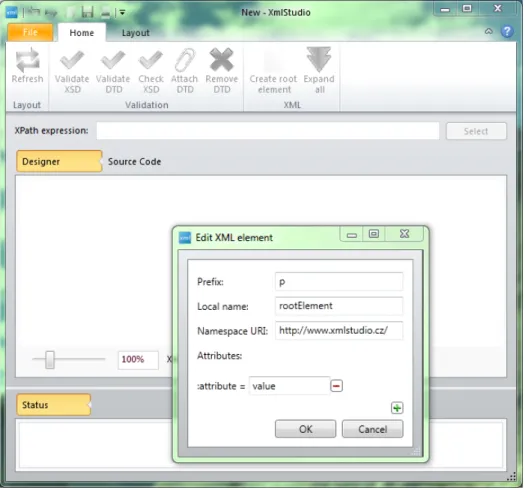Click the Remove DTD cross icon
The image size is (525, 490).
point(222,60)
